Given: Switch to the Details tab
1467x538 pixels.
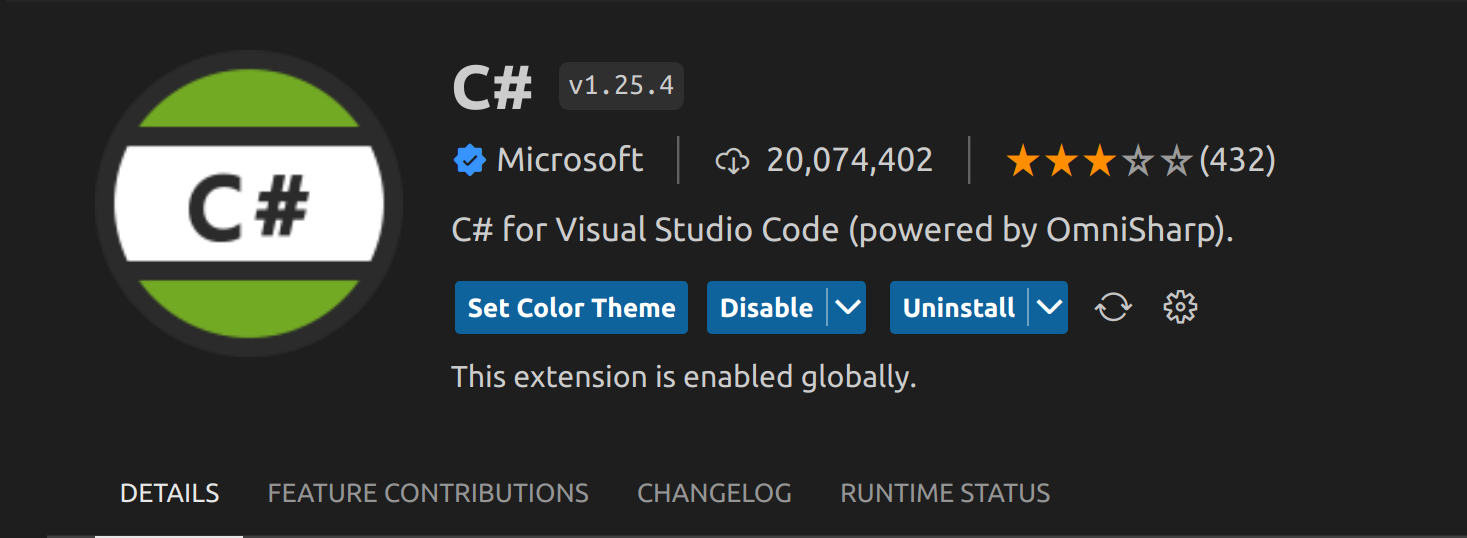Looking at the screenshot, I should click(169, 493).
